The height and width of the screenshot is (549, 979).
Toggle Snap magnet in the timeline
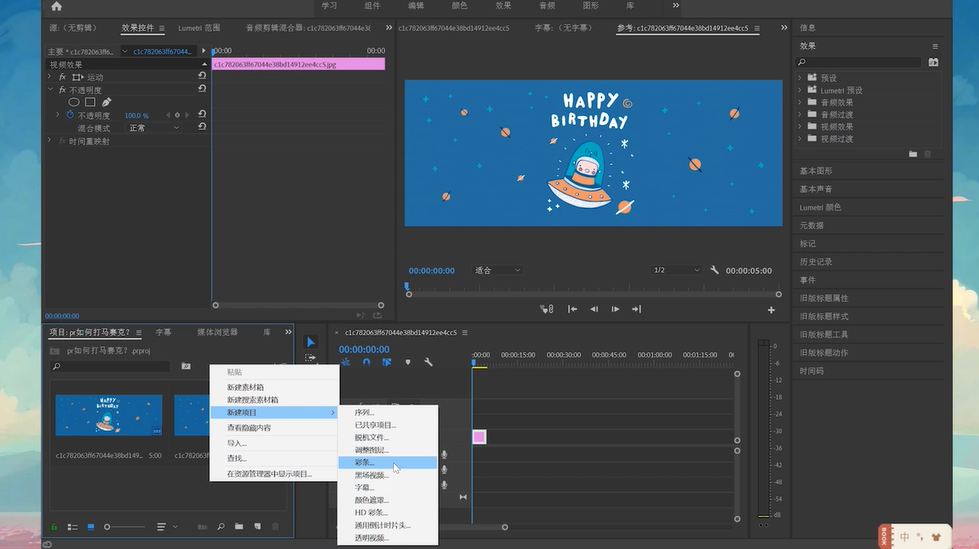367,362
